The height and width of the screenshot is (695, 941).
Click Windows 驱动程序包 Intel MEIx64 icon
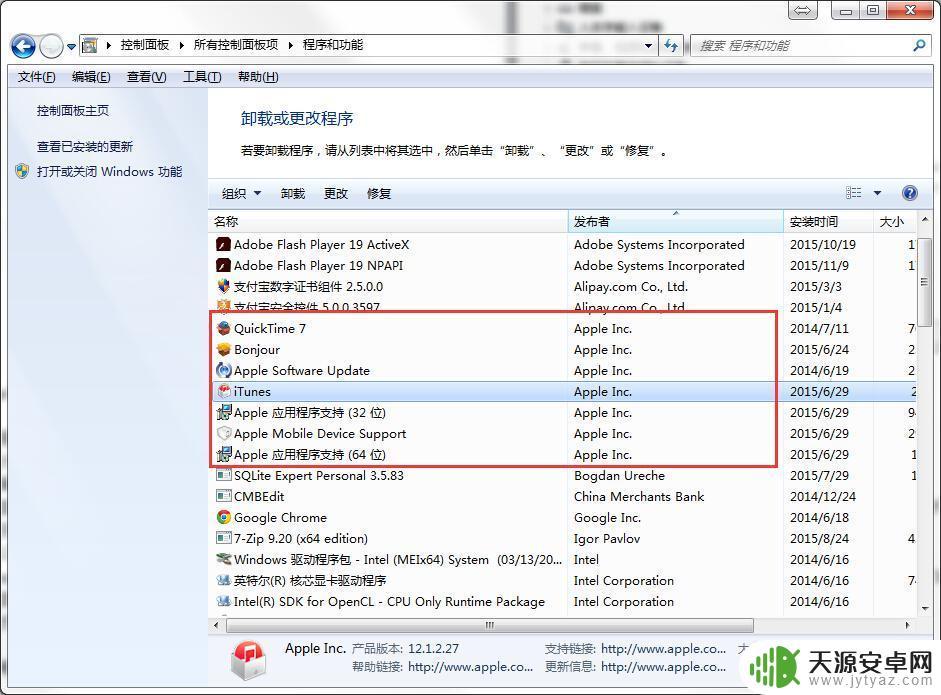tap(223, 559)
